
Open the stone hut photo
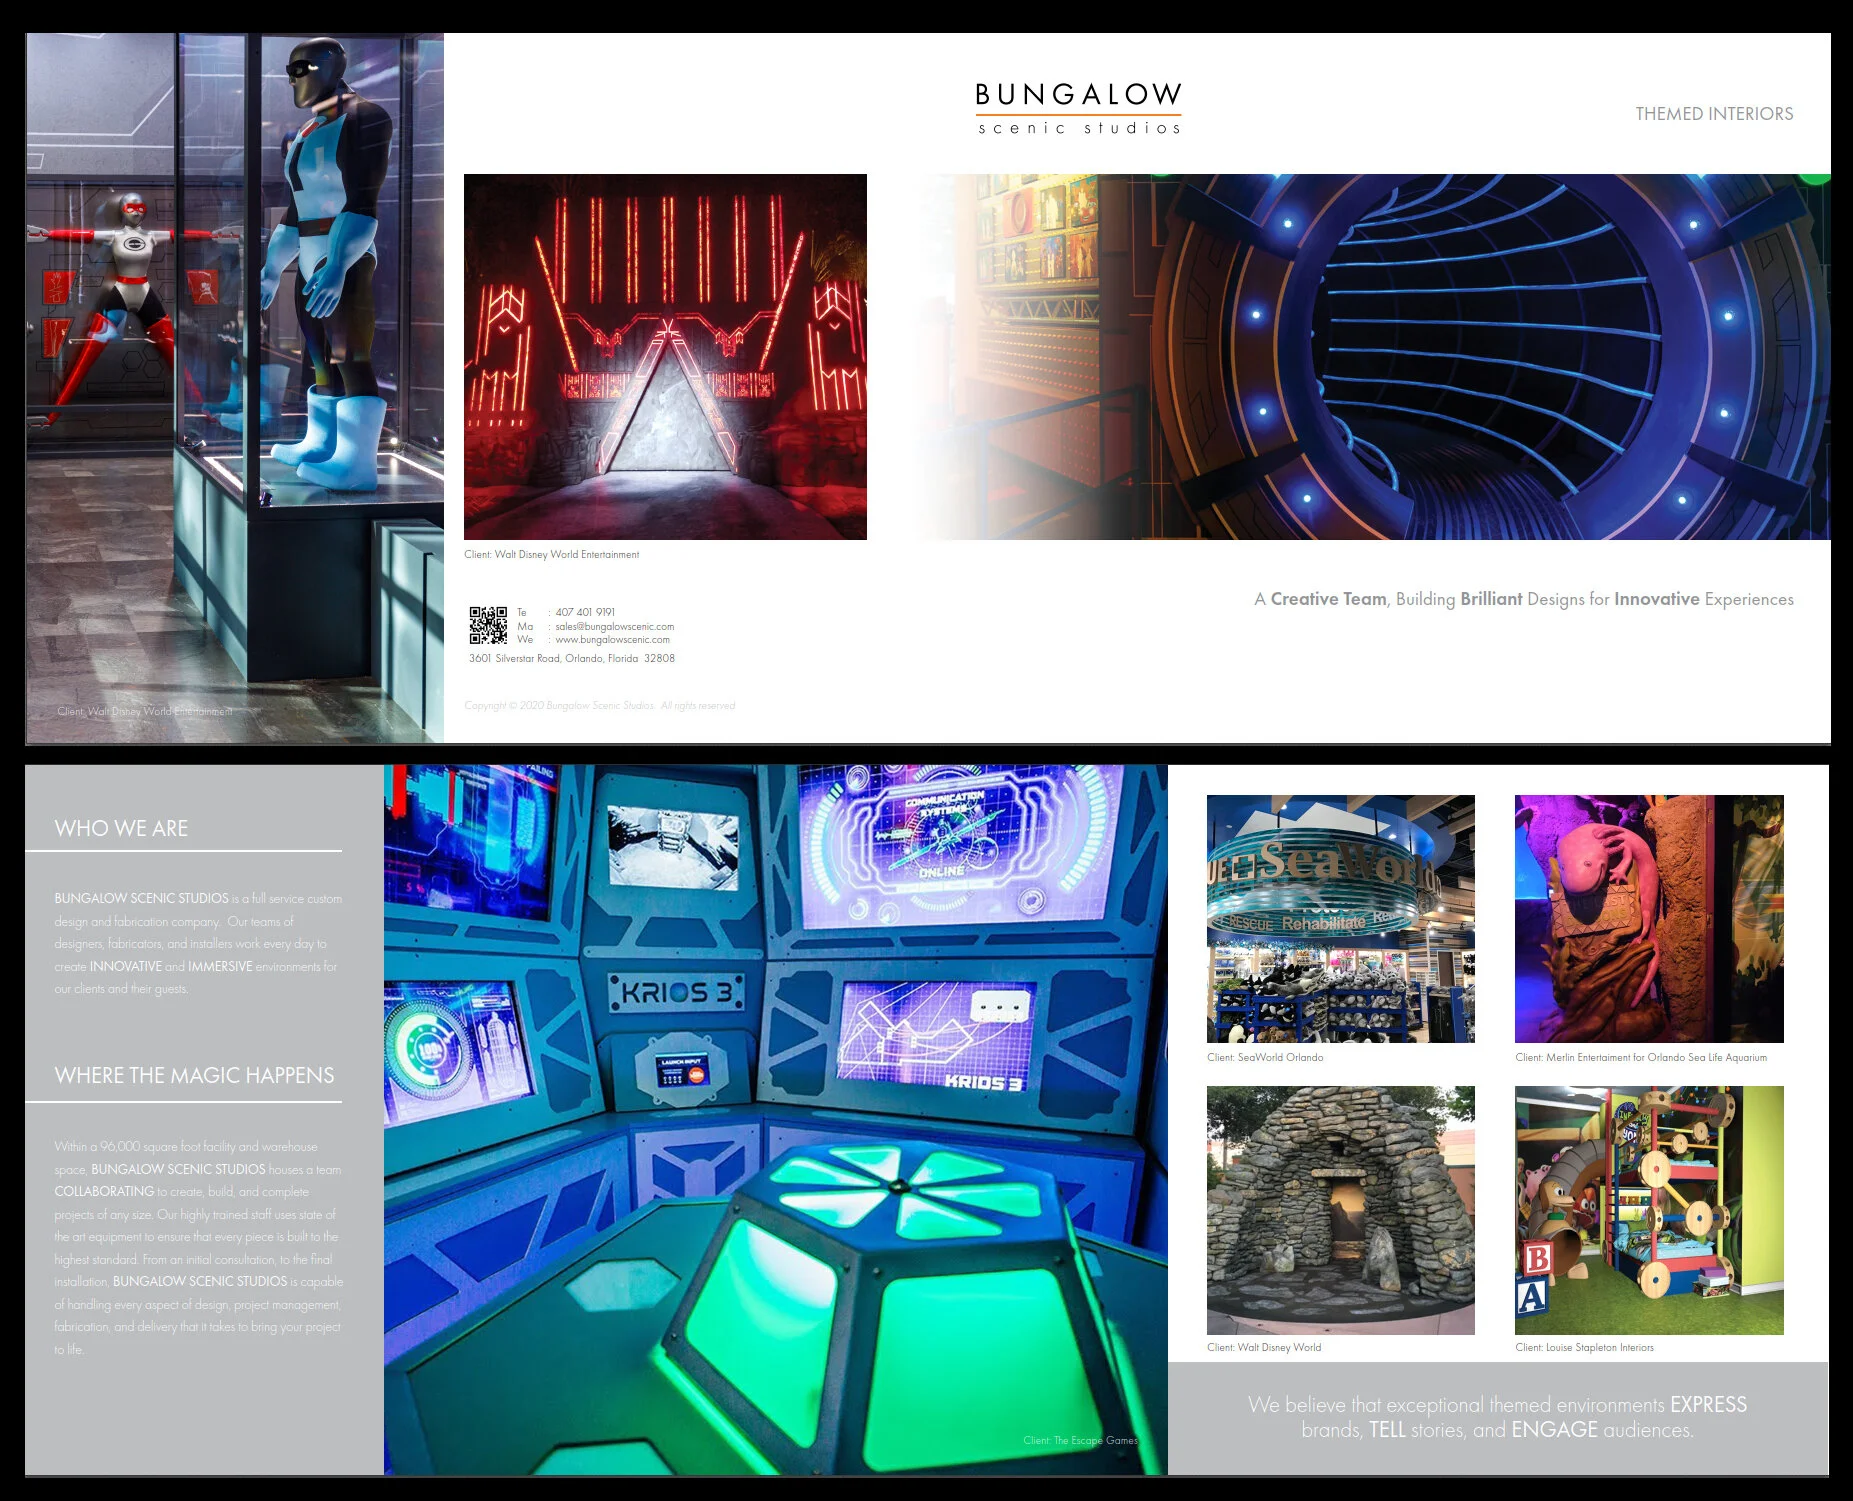pos(1340,1210)
